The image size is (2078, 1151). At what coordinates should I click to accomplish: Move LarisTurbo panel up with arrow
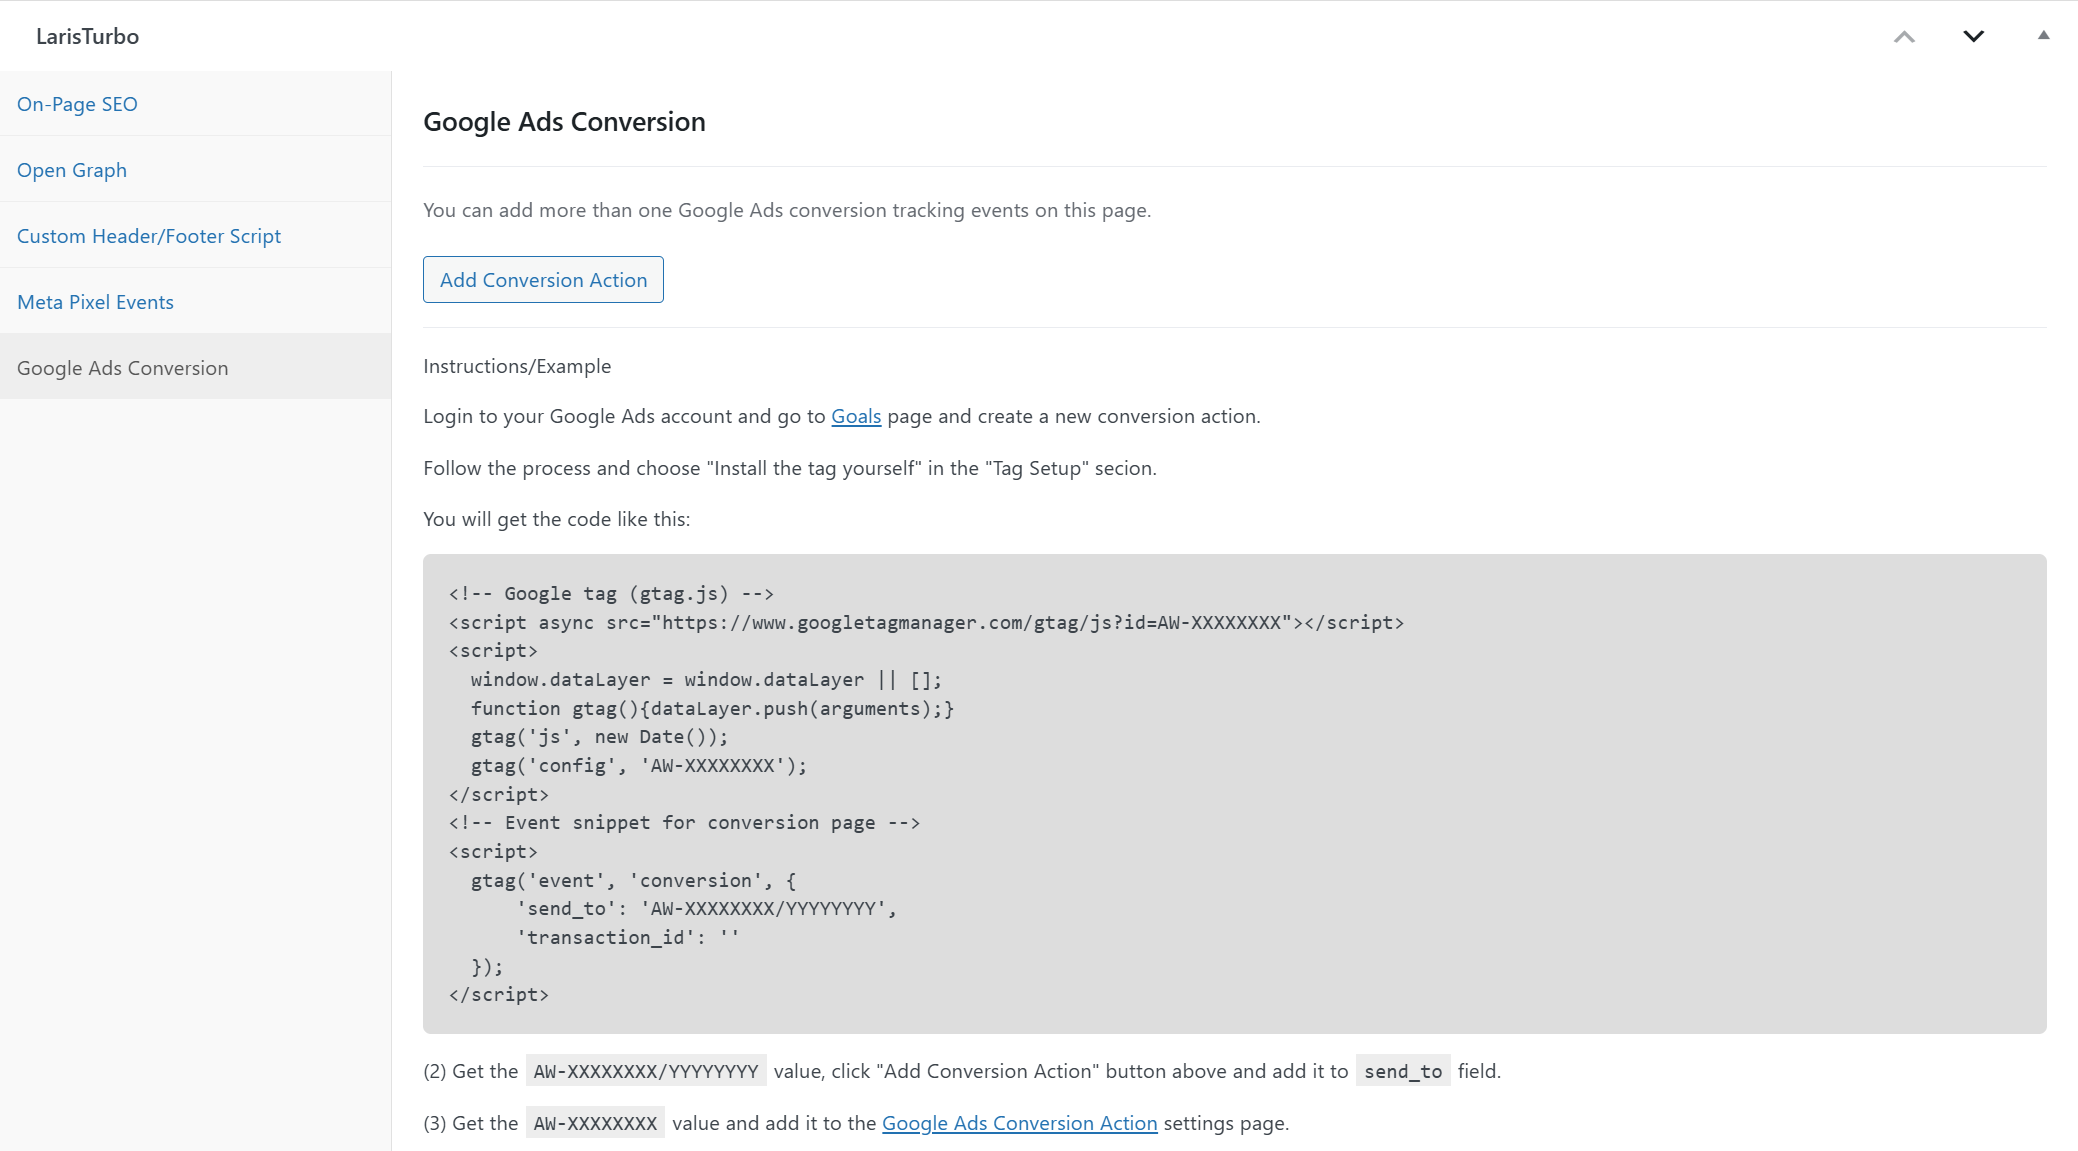(x=1904, y=37)
